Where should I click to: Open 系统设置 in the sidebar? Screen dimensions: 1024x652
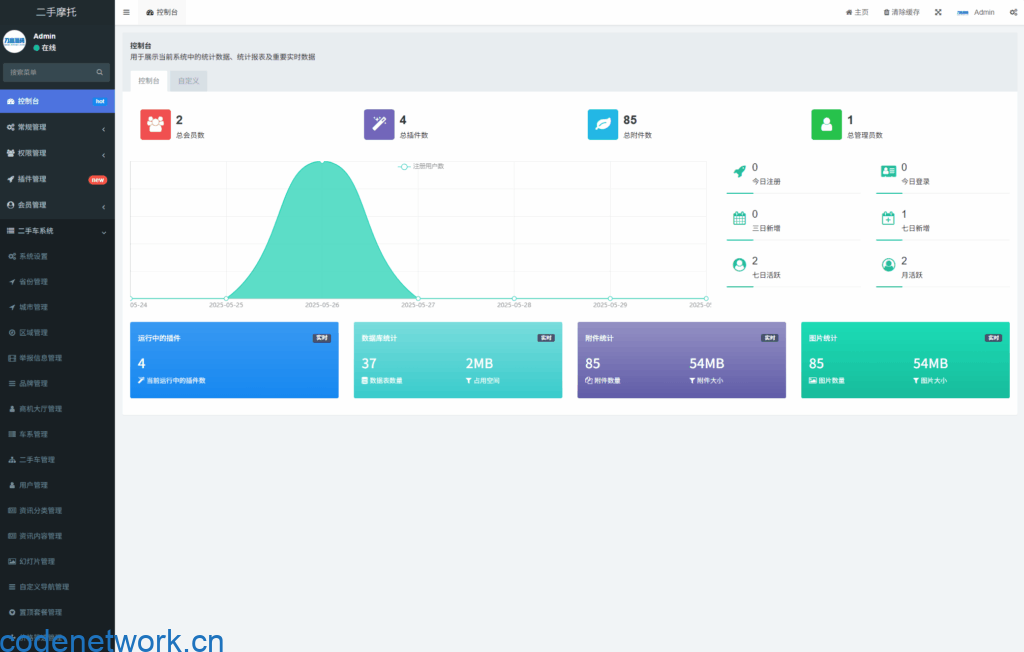tap(57, 257)
